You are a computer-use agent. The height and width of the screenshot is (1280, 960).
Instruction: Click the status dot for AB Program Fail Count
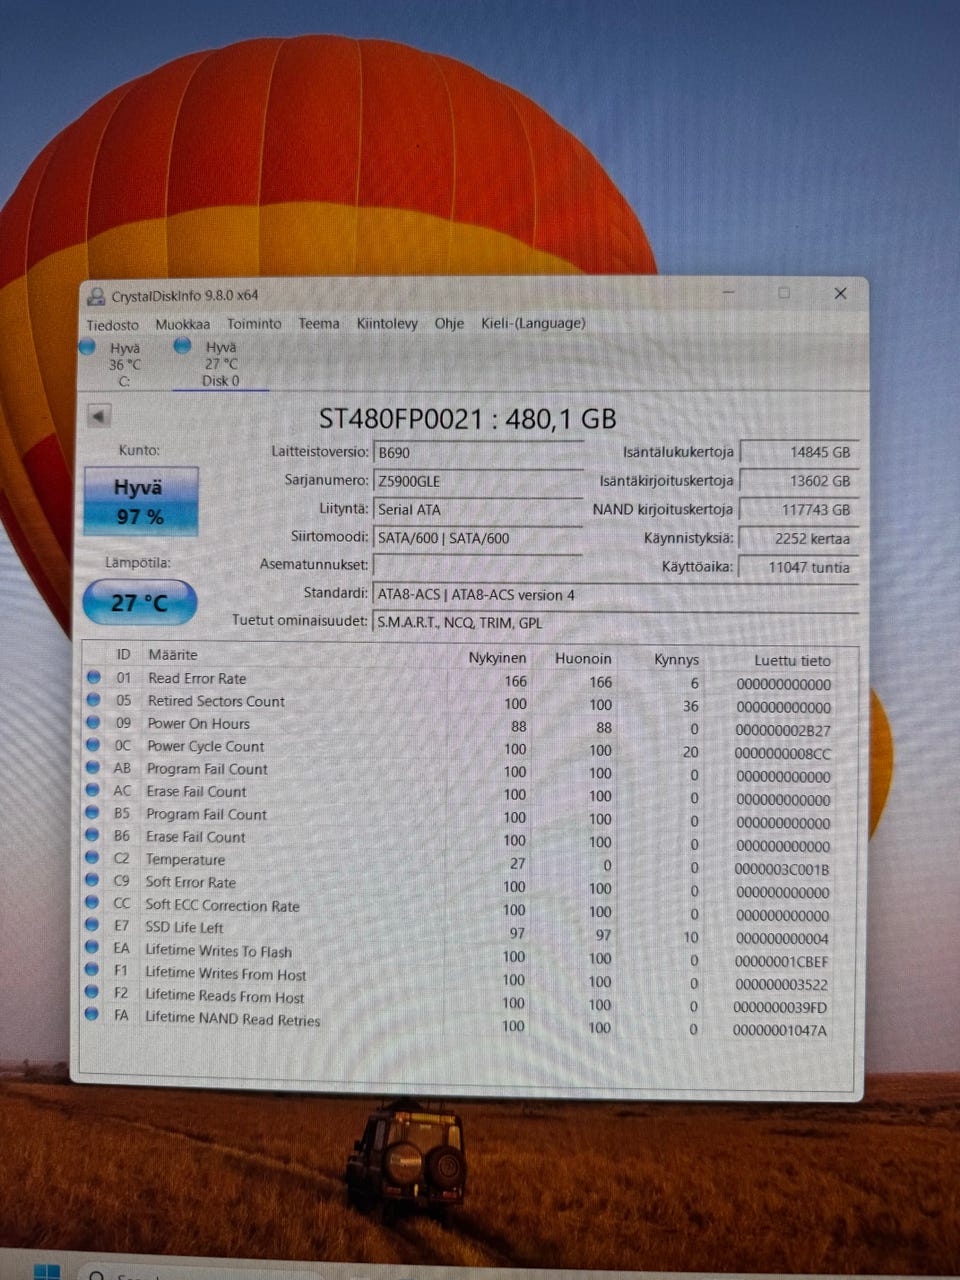(94, 768)
